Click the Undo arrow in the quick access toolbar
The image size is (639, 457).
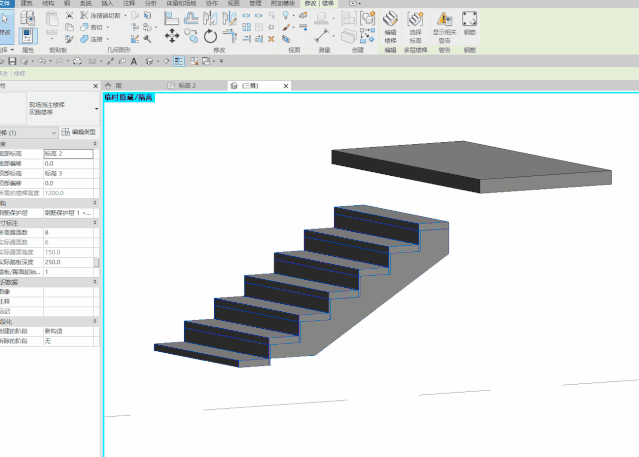[42, 61]
